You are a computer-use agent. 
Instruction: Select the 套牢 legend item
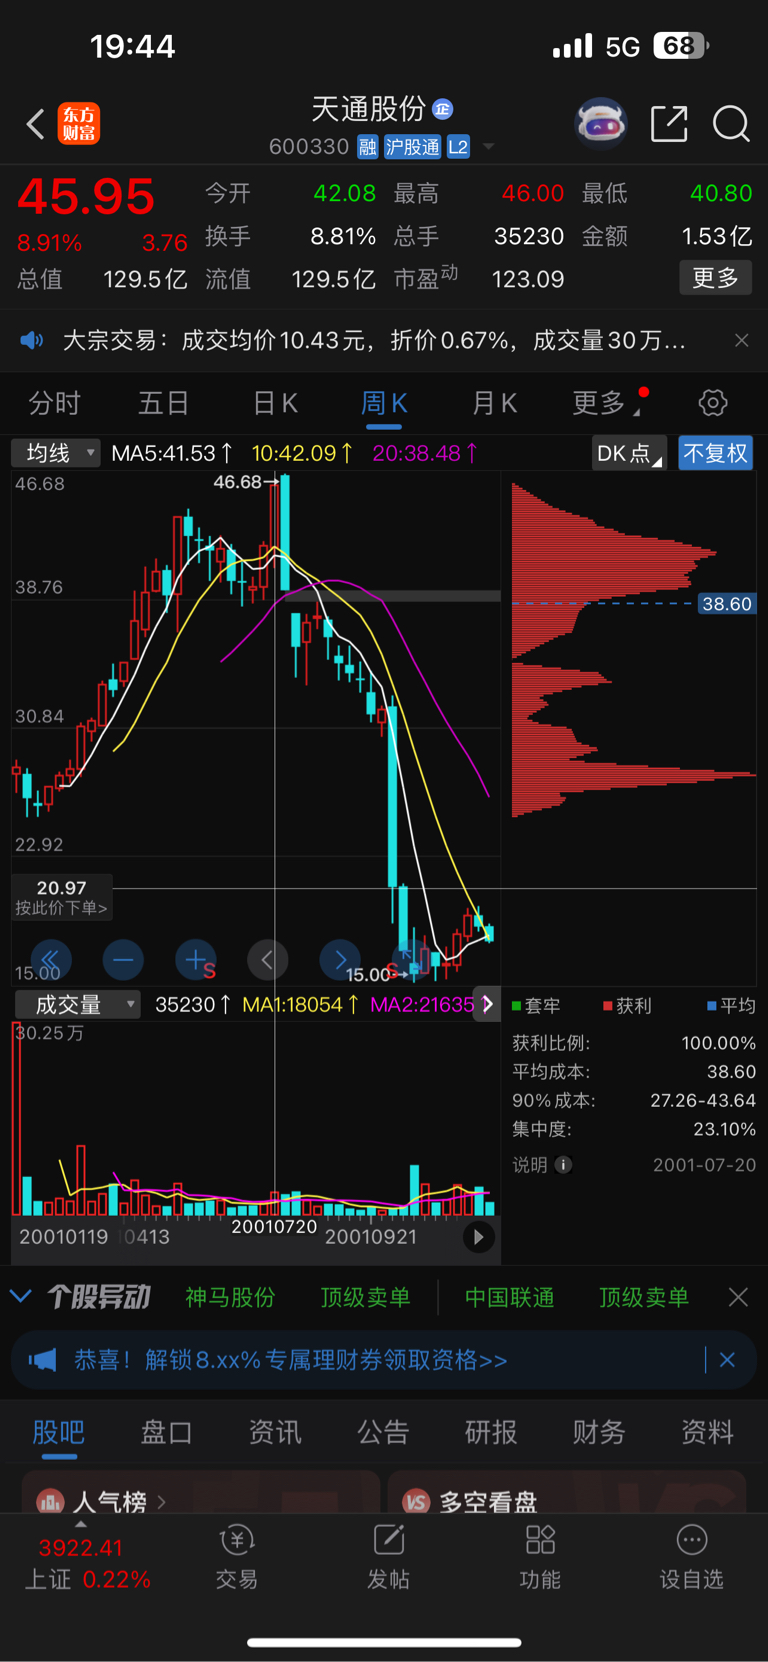536,1005
